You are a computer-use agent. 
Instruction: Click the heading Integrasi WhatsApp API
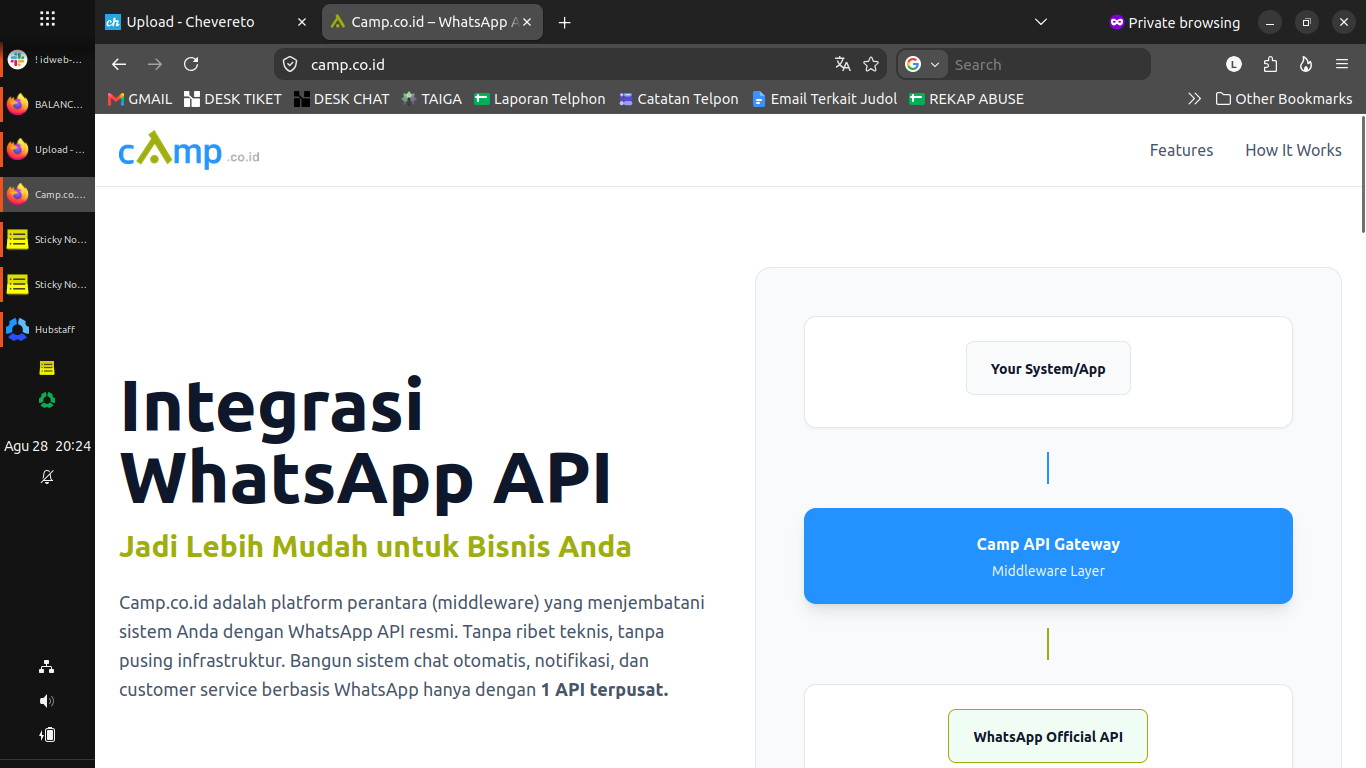[365, 442]
